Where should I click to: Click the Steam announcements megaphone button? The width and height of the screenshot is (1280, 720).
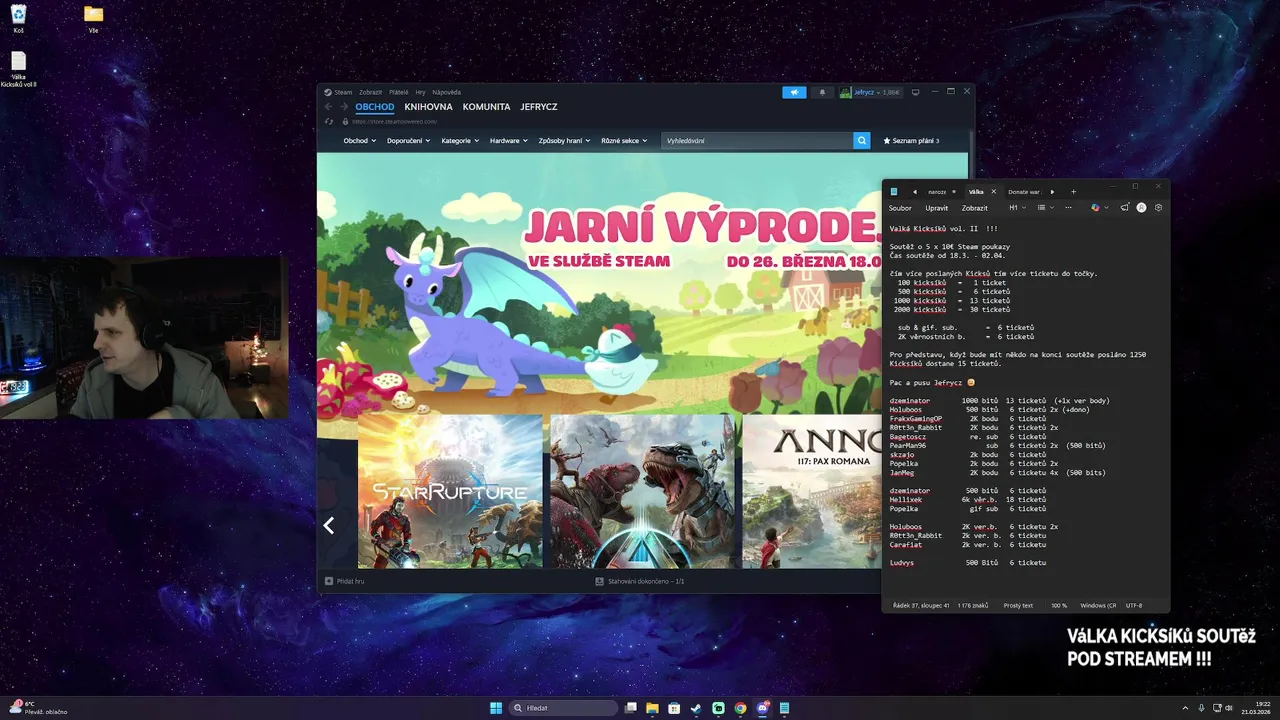[794, 92]
